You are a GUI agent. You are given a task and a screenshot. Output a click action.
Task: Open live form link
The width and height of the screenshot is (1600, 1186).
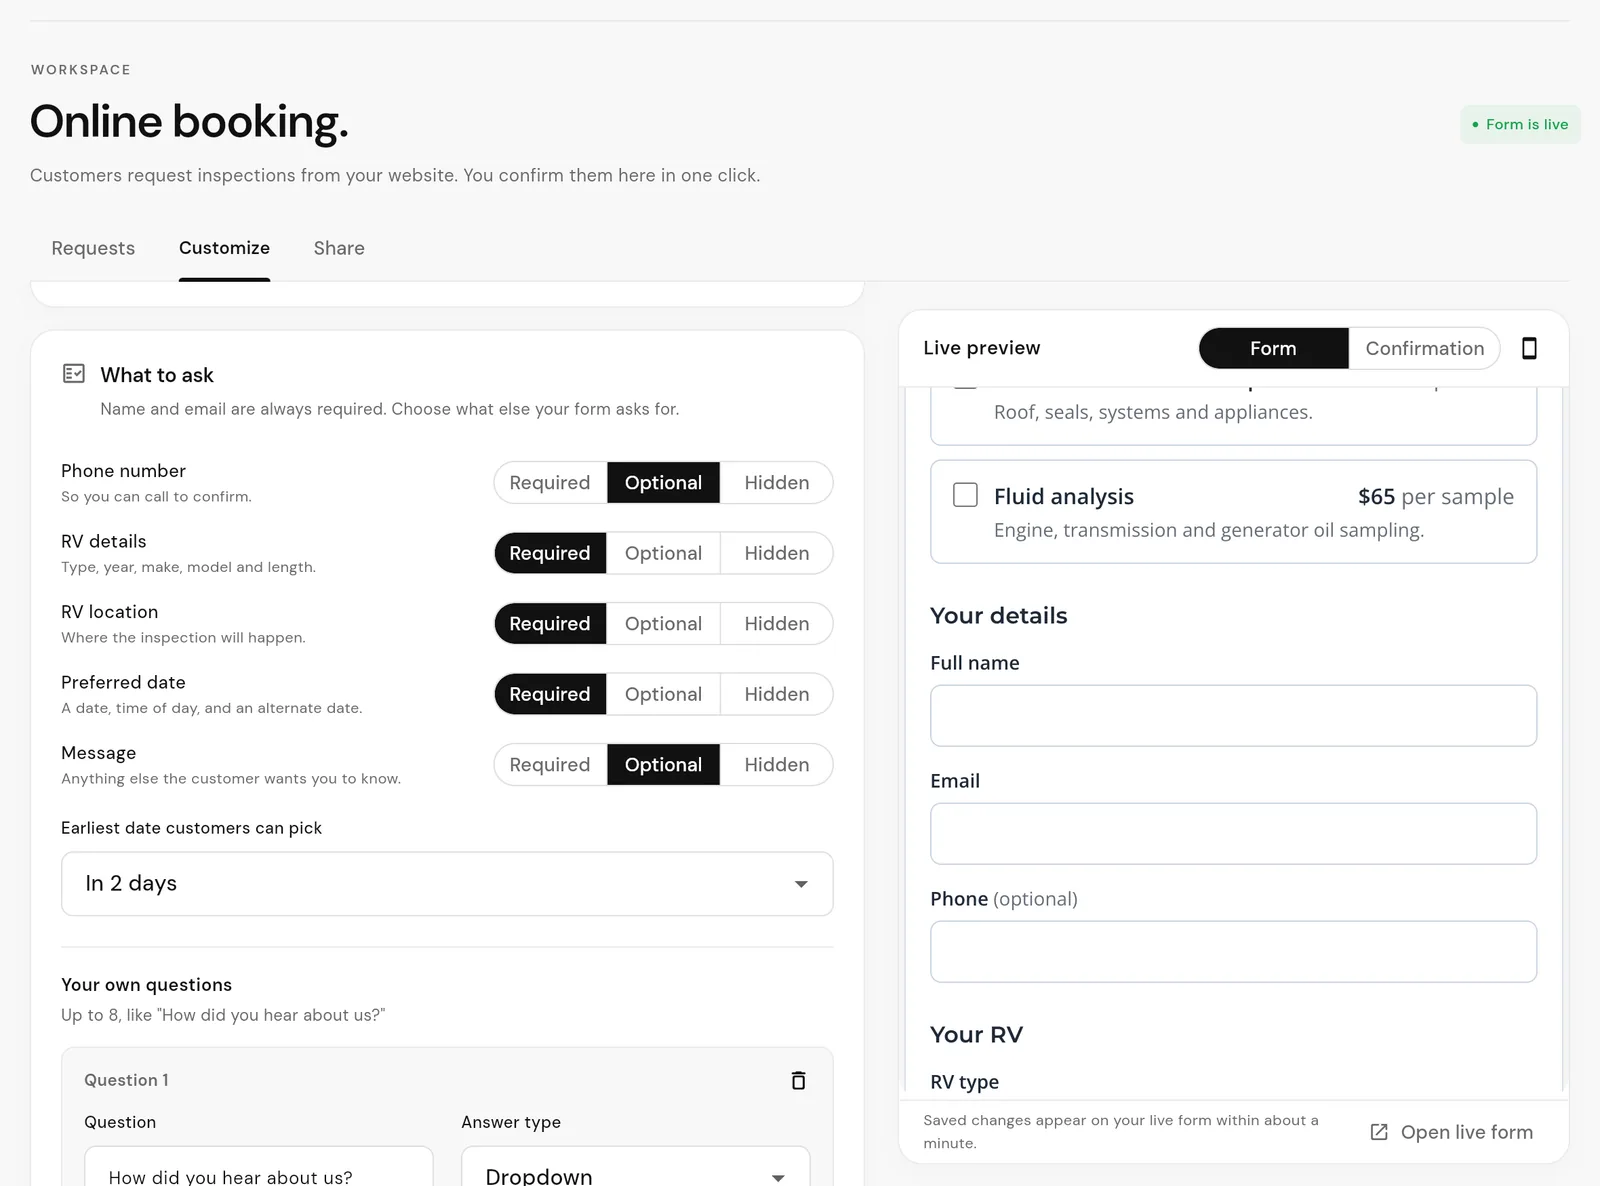point(1451,1132)
